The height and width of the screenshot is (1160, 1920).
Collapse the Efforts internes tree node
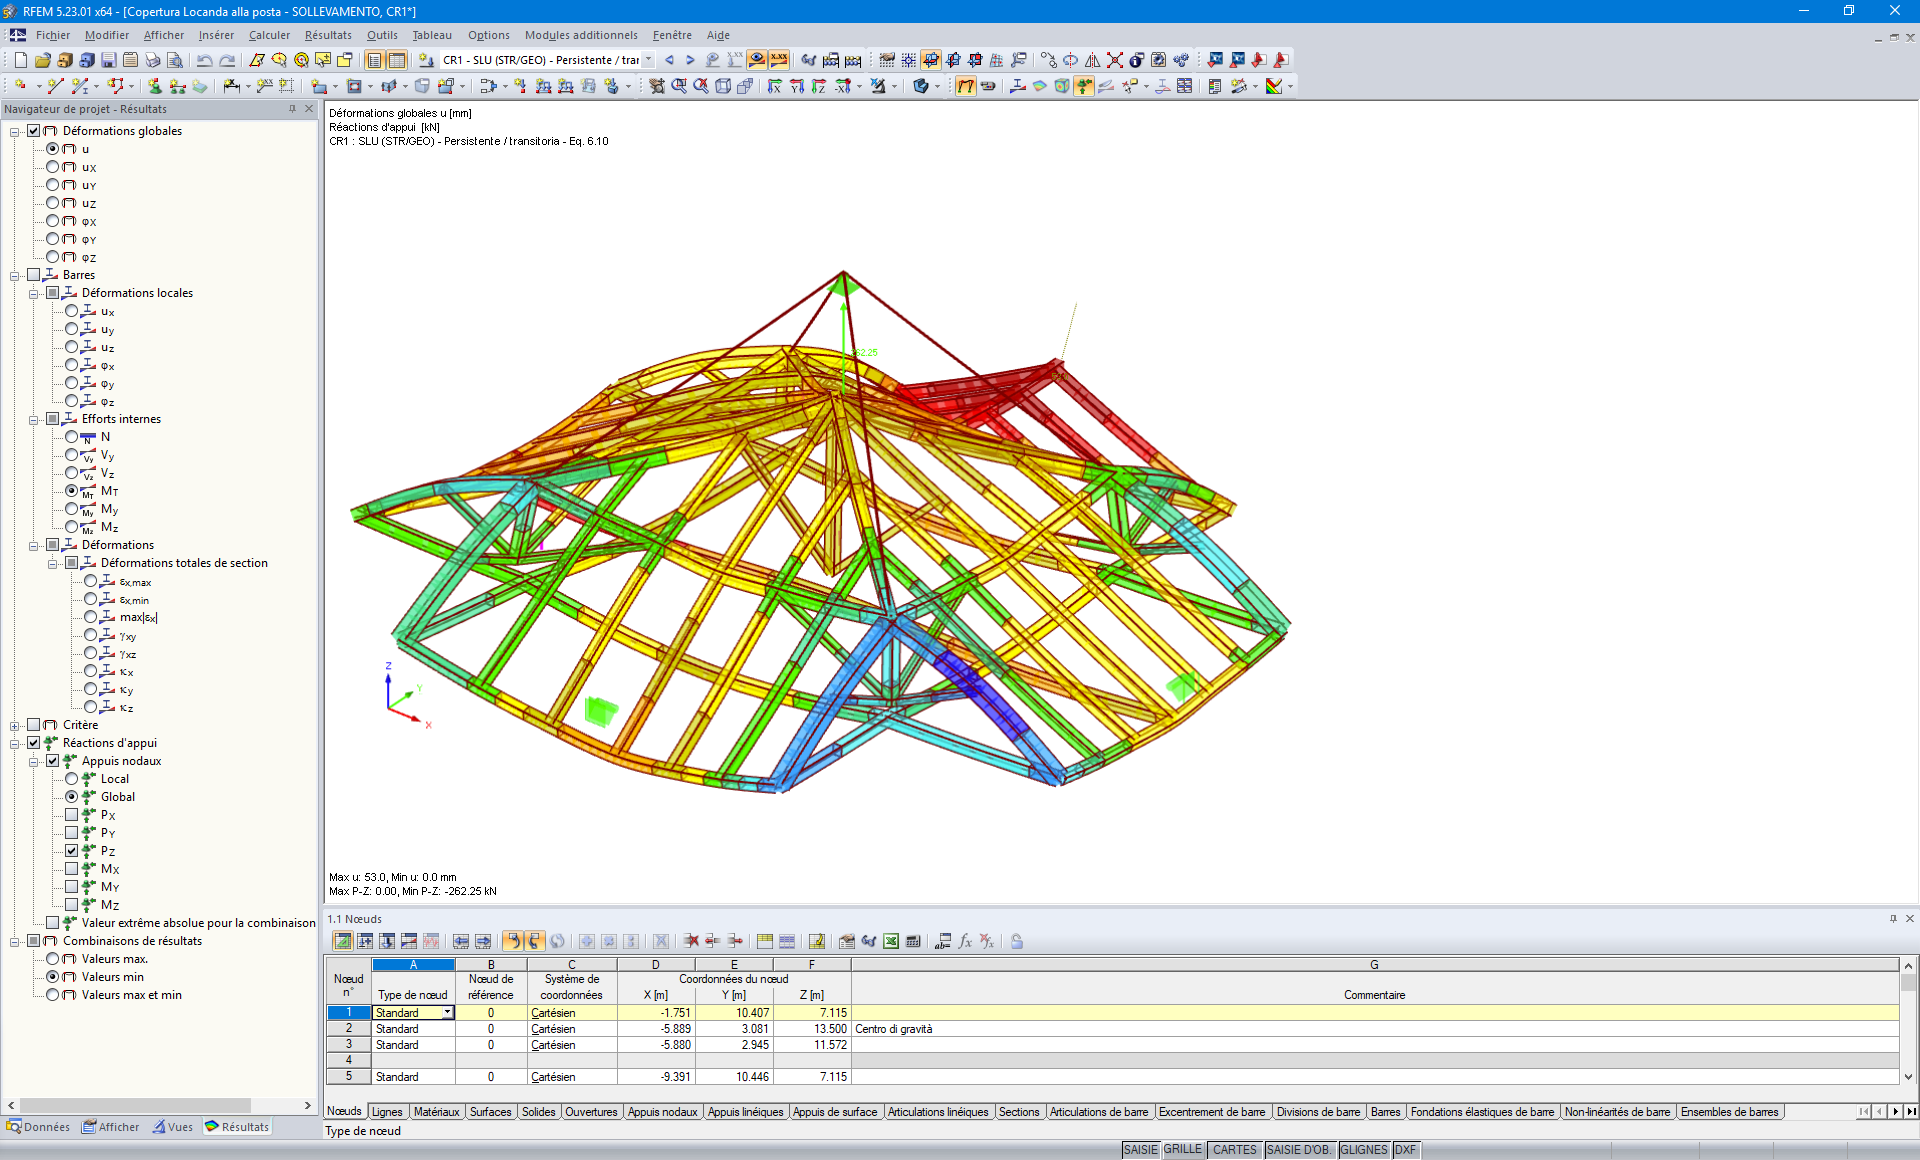click(34, 419)
